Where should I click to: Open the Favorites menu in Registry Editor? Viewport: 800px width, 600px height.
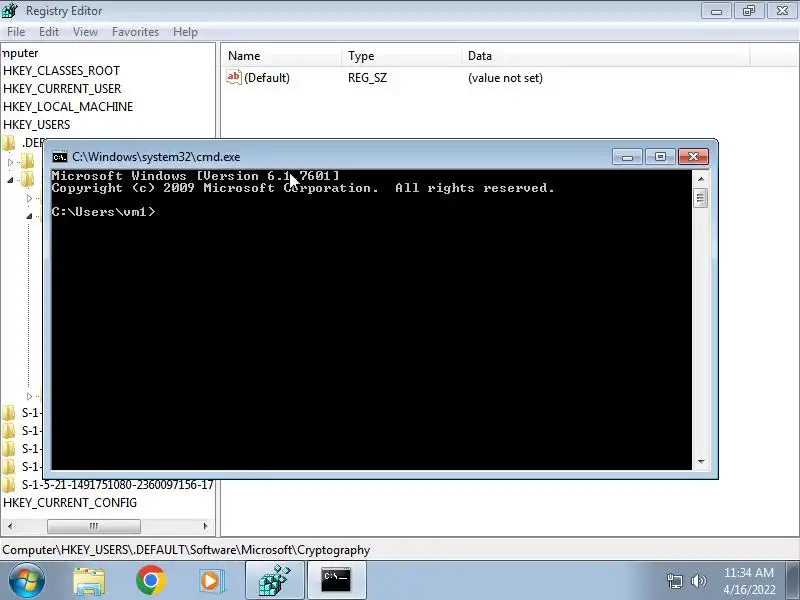point(135,32)
